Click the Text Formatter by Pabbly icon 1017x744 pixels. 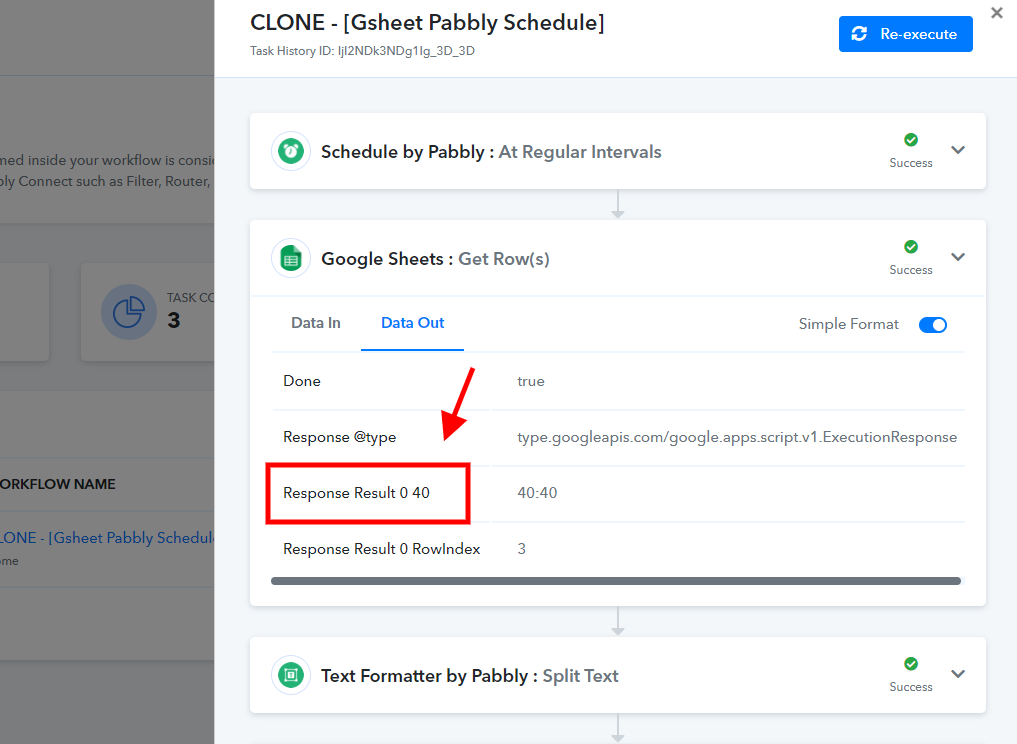[291, 675]
